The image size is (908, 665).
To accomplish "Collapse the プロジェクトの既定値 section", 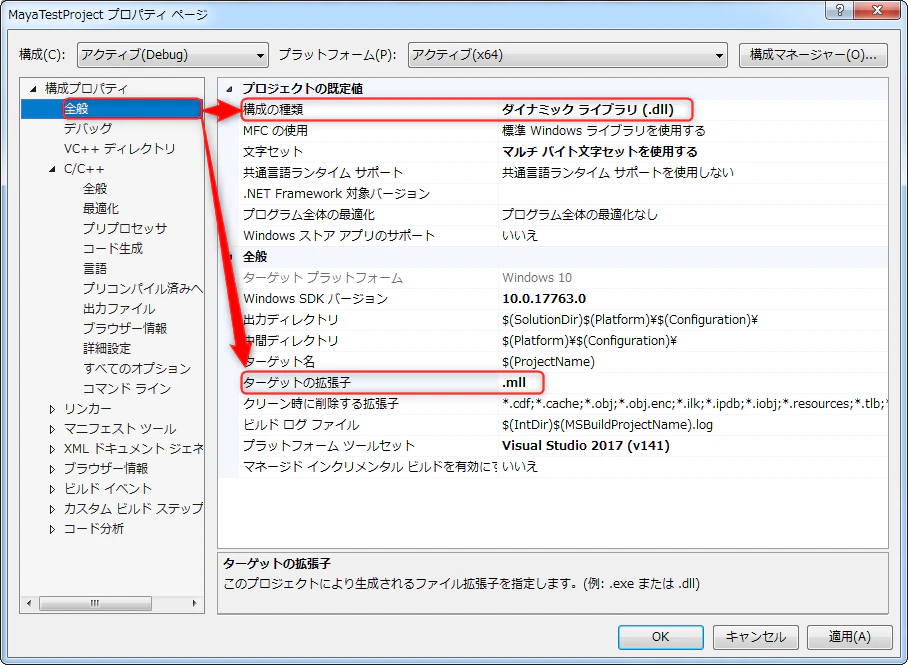I will pyautogui.click(x=229, y=89).
